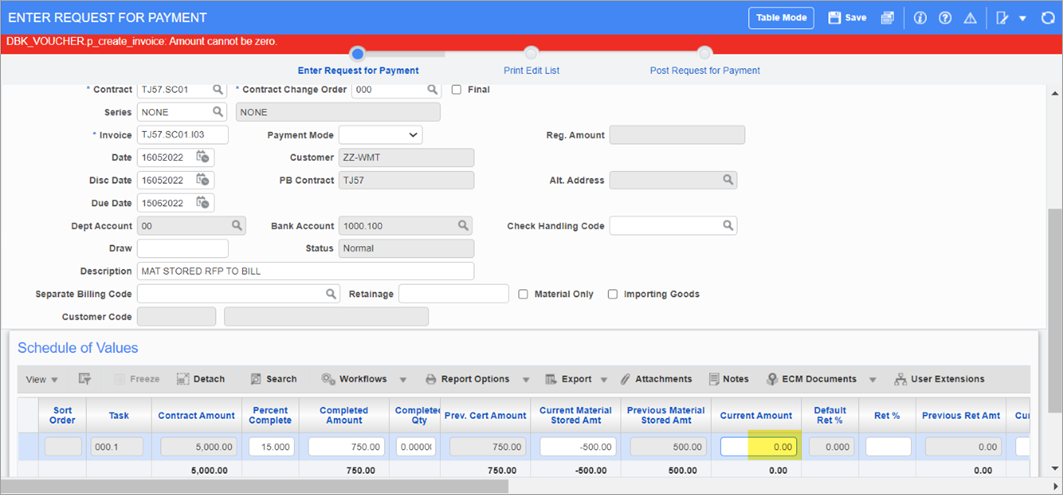Expand dropdown arrow next to edit icon
The image size is (1063, 495).
1022,18
